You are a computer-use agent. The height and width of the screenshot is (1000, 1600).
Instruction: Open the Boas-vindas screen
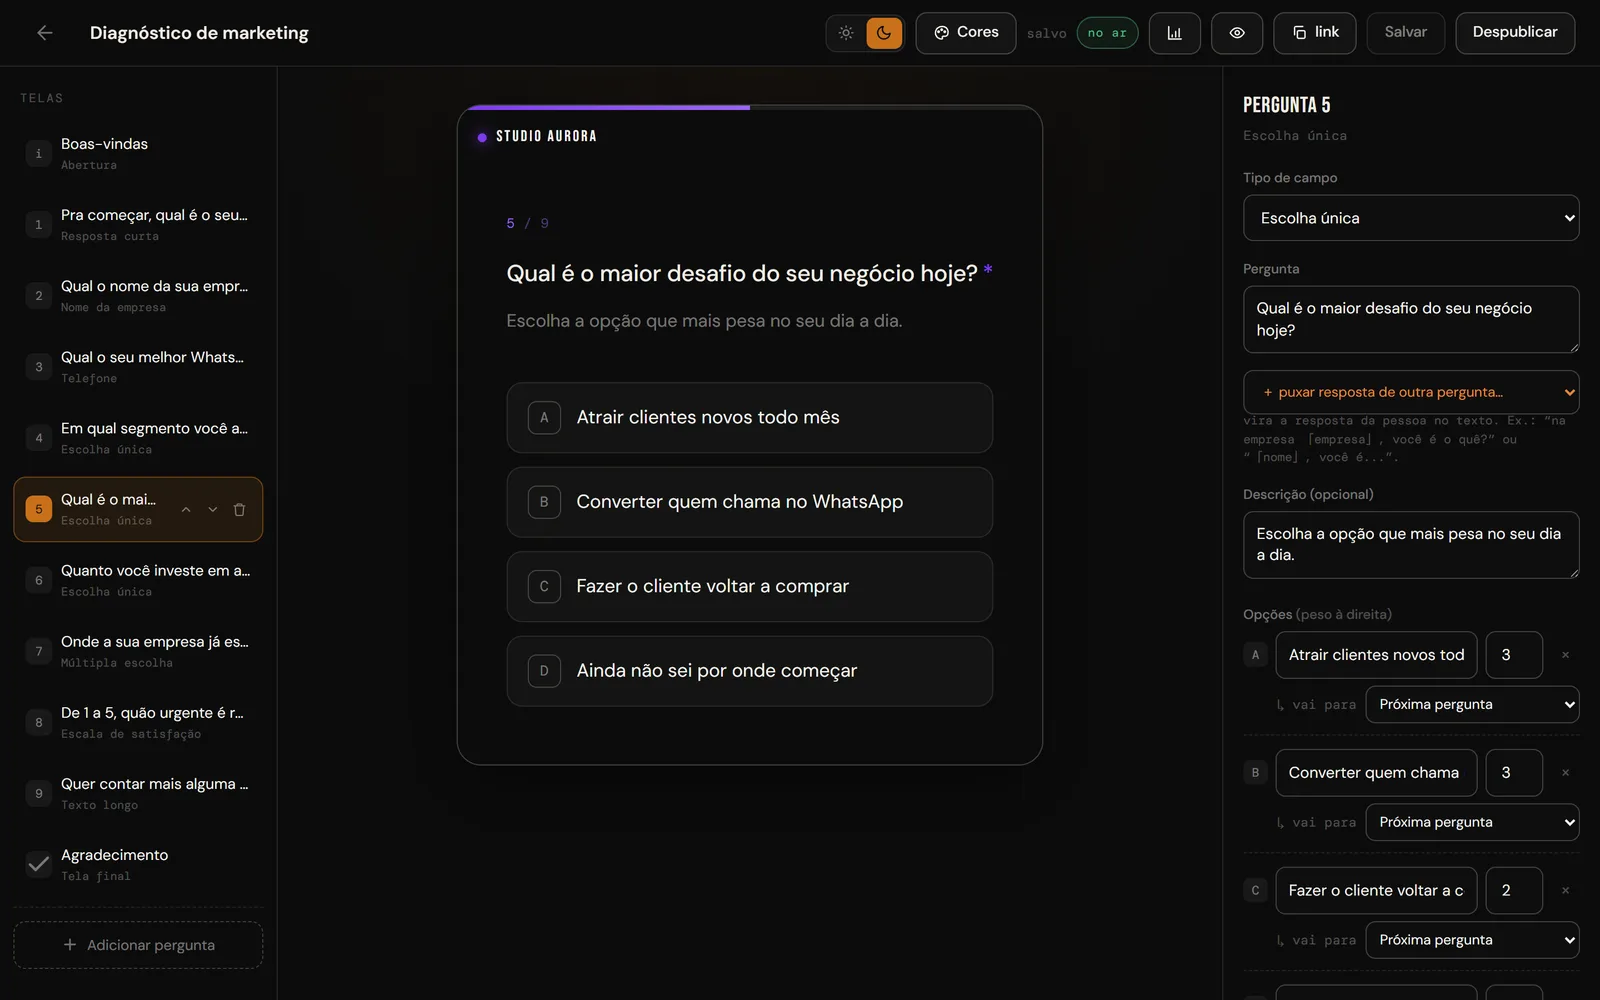[138, 154]
